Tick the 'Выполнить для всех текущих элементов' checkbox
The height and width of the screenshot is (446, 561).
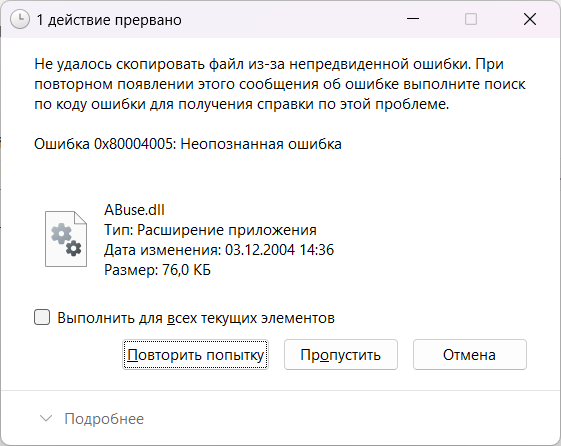click(42, 317)
